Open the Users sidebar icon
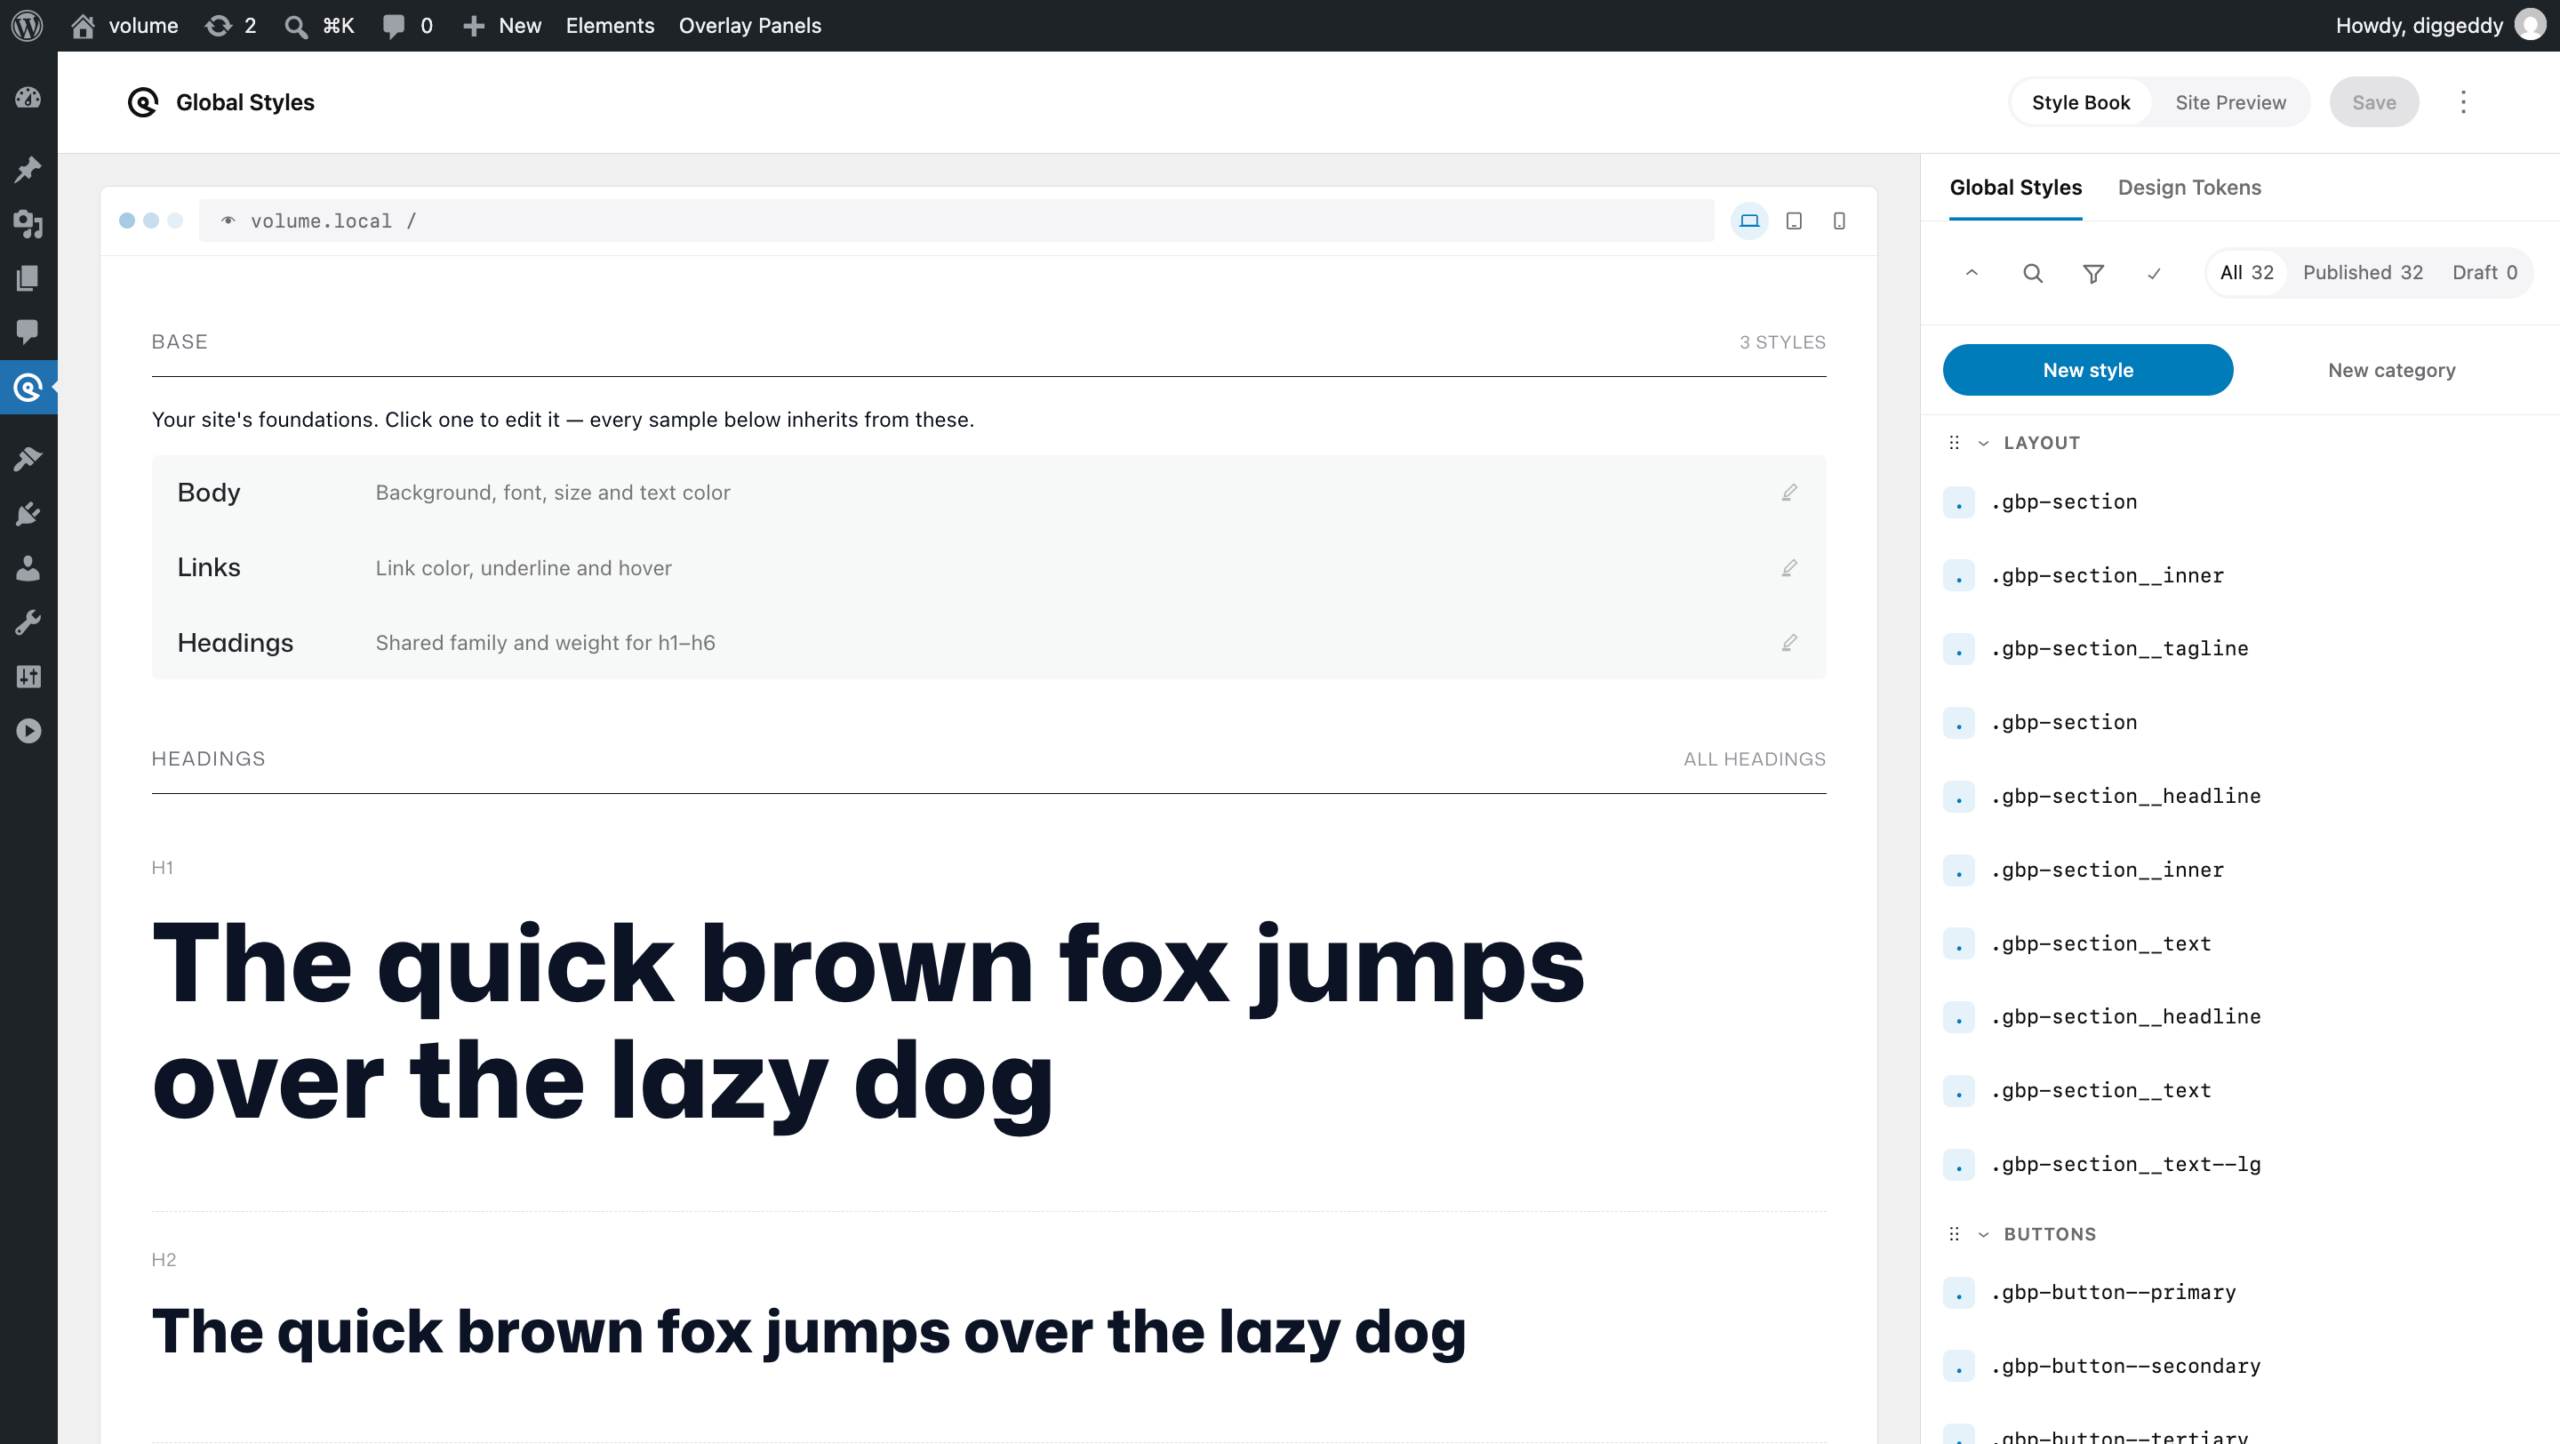 28,568
